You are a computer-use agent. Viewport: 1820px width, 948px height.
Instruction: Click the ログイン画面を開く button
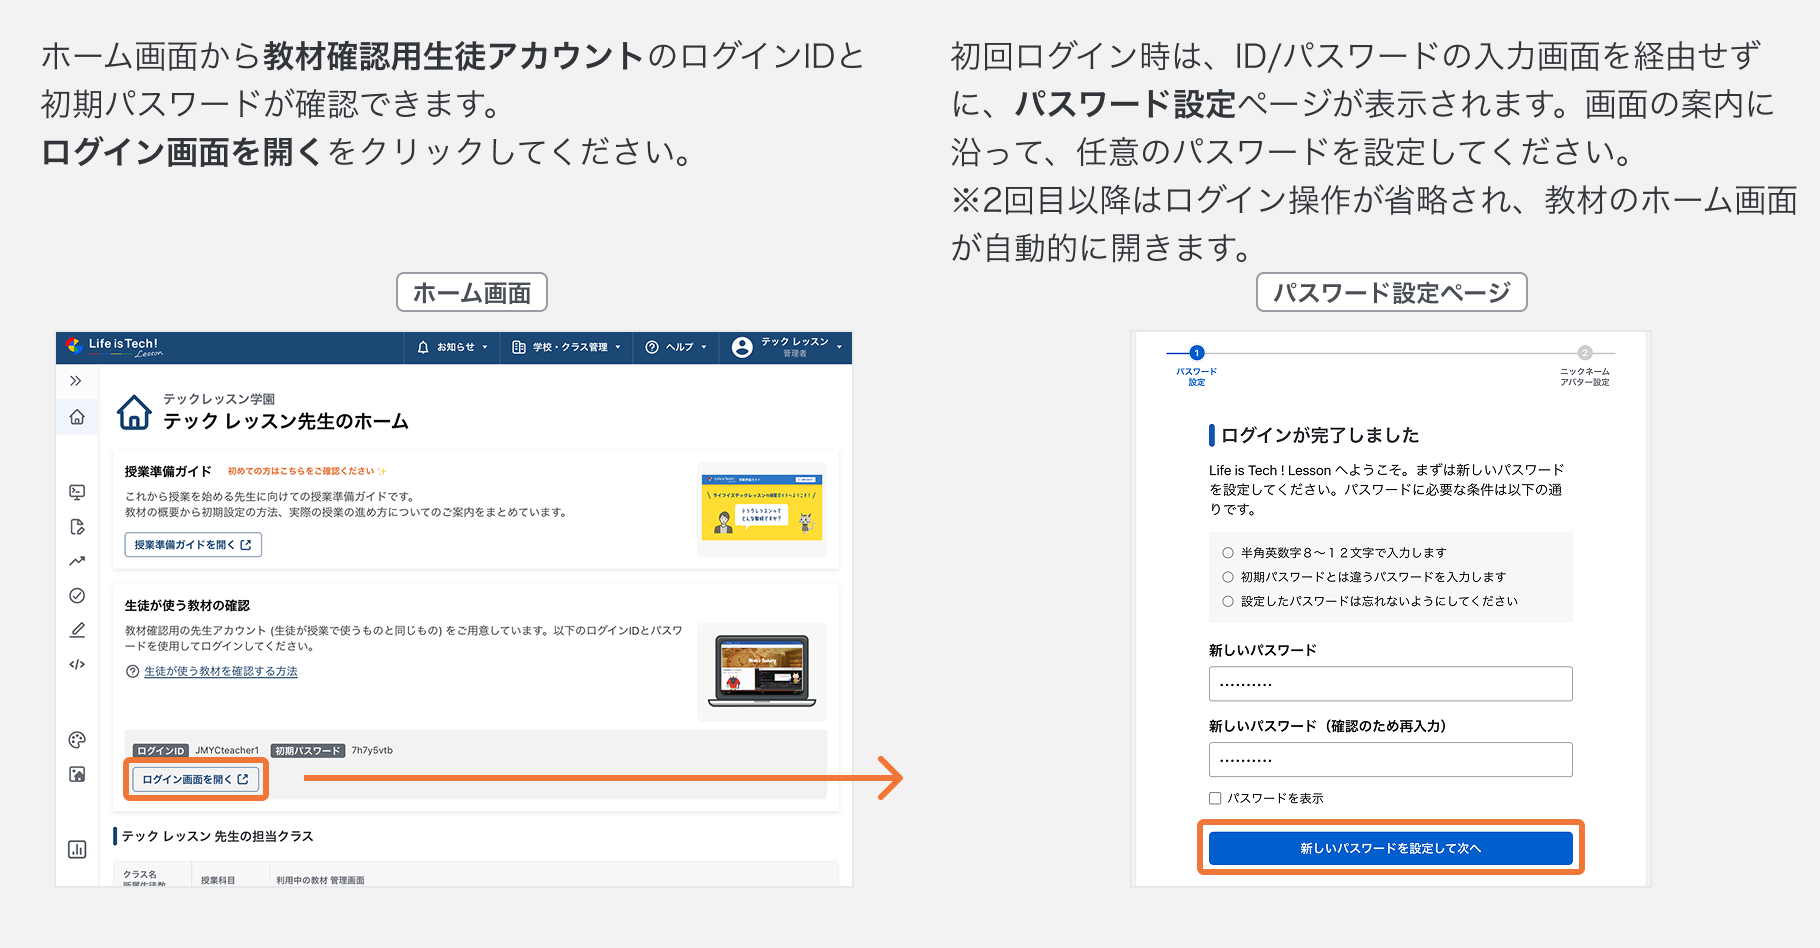point(196,780)
